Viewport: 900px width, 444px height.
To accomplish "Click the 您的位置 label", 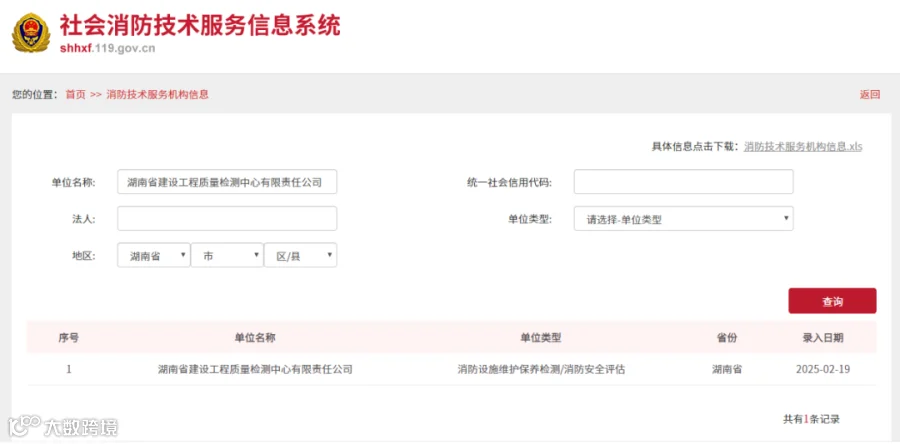I will [x=35, y=95].
